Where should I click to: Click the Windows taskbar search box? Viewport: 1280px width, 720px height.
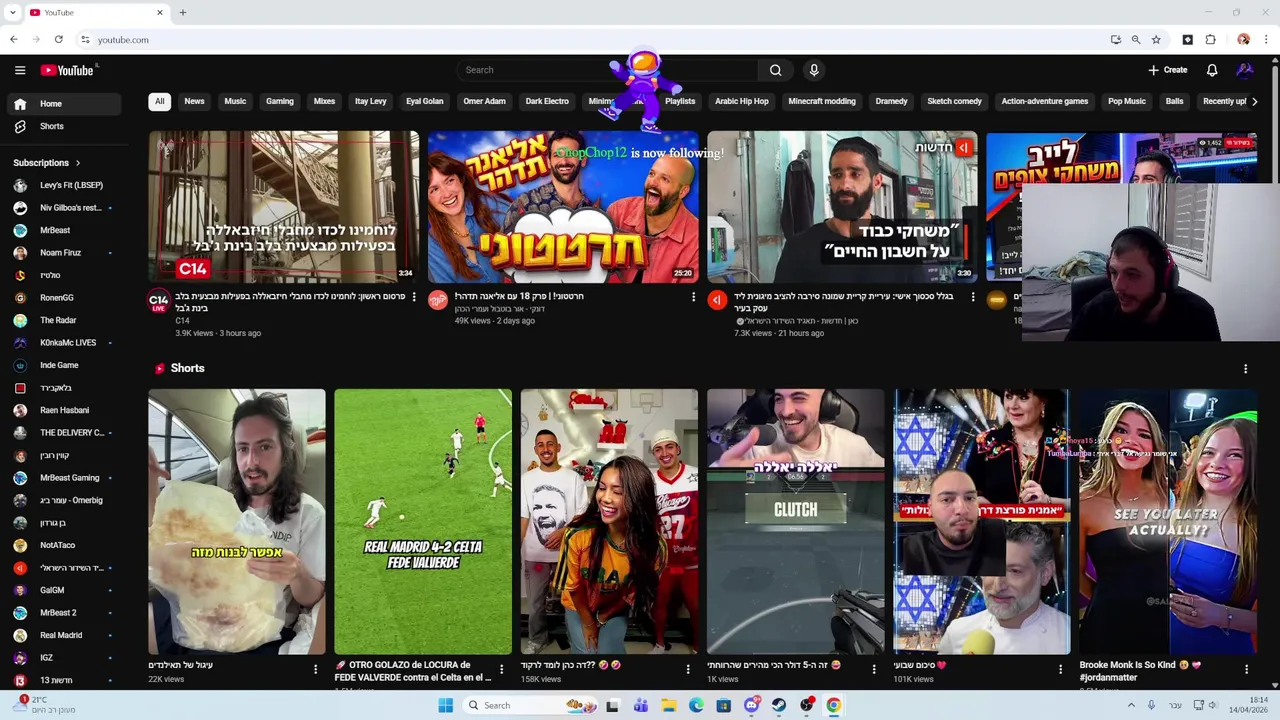pyautogui.click(x=530, y=705)
